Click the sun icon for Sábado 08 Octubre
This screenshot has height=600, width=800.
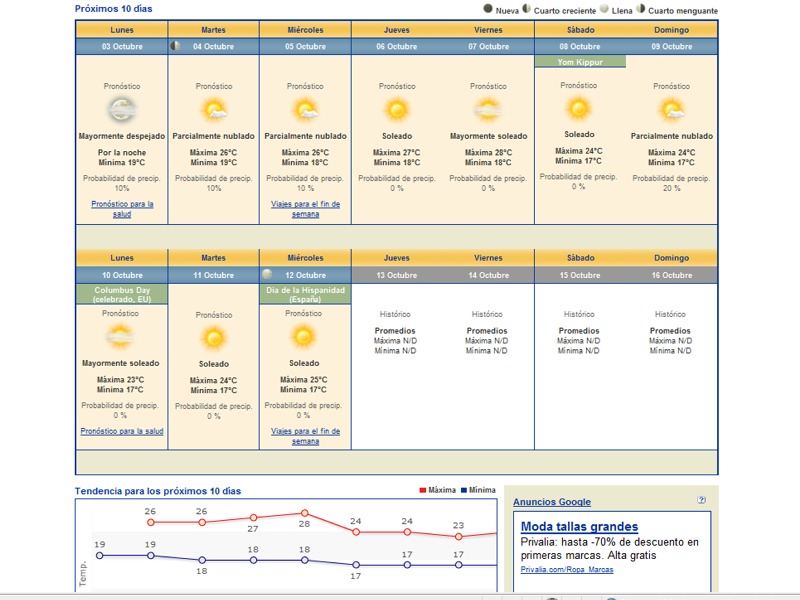579,108
